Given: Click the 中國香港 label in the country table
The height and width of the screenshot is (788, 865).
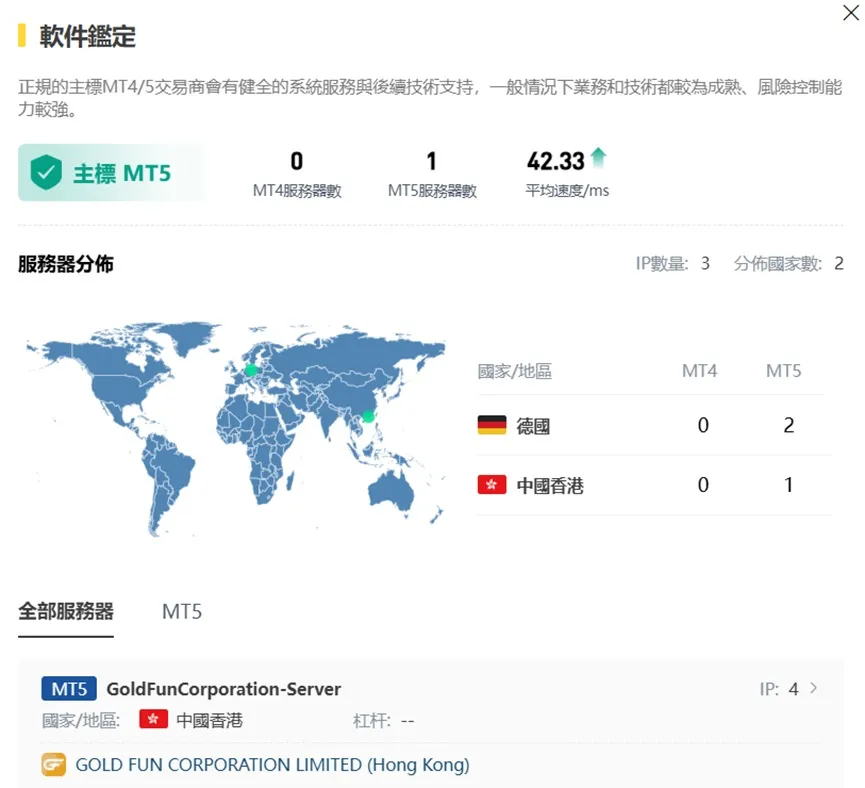Looking at the screenshot, I should point(549,486).
